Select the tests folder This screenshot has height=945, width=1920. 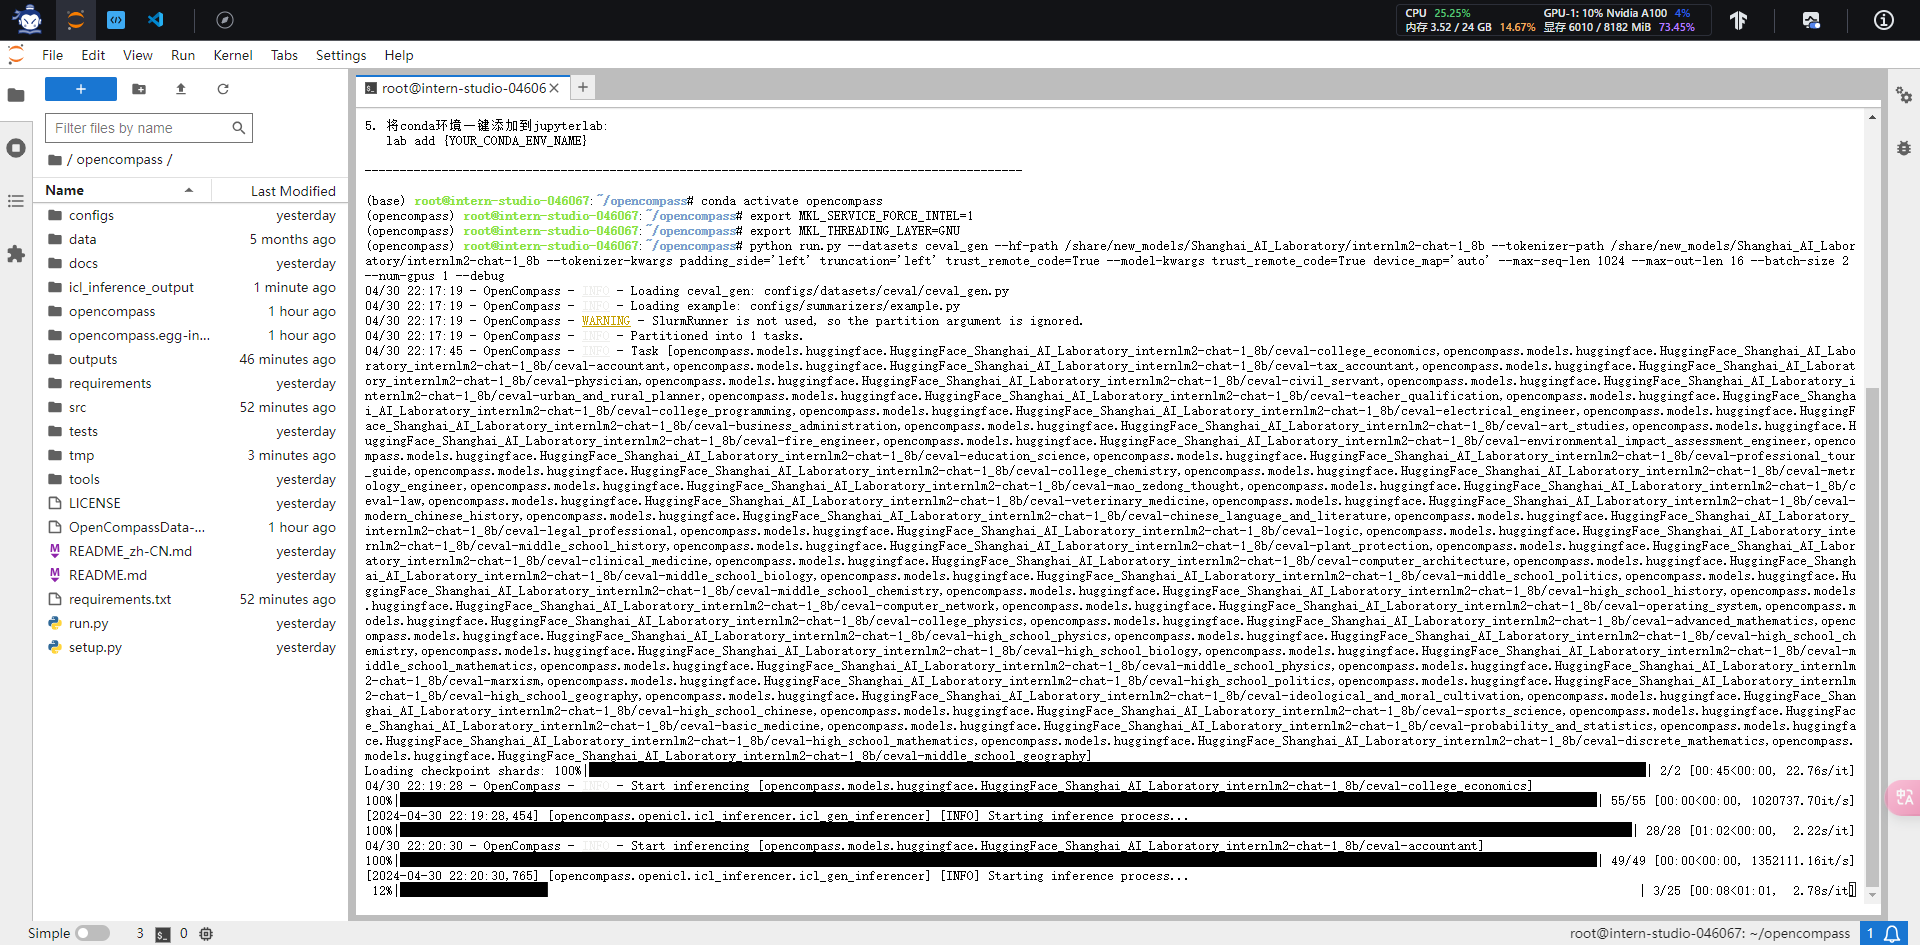[x=192, y=431]
